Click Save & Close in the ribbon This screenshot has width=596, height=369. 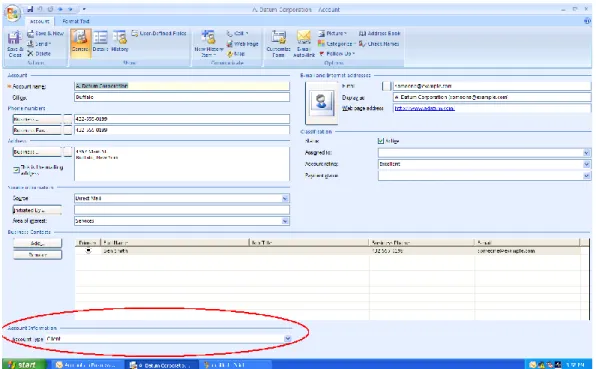pos(15,44)
